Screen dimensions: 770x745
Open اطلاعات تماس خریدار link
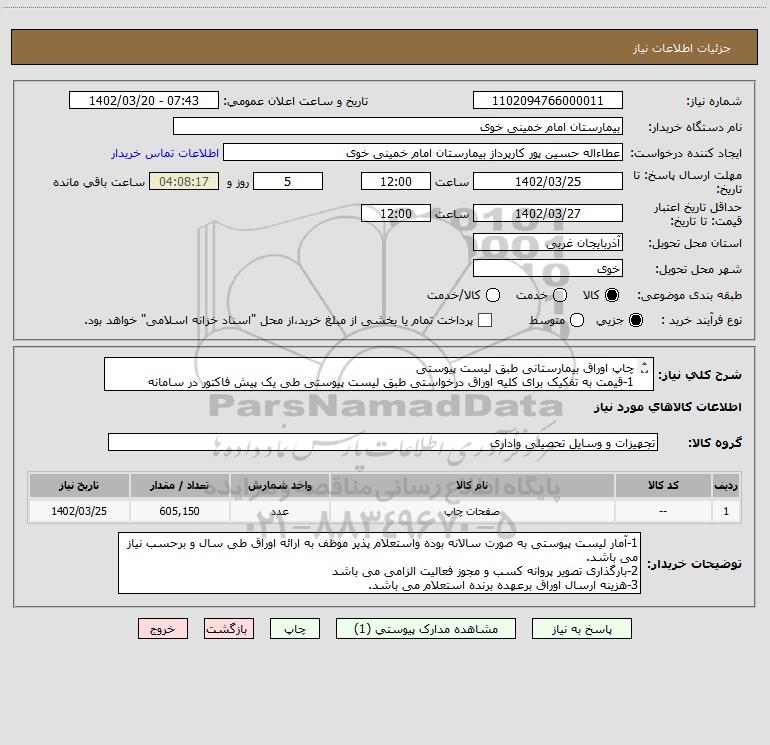[x=165, y=153]
